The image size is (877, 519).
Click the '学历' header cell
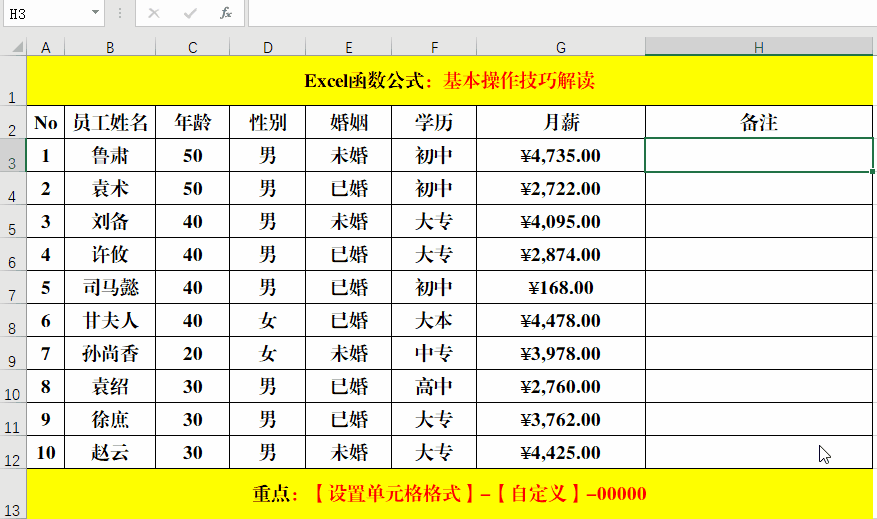coord(434,122)
